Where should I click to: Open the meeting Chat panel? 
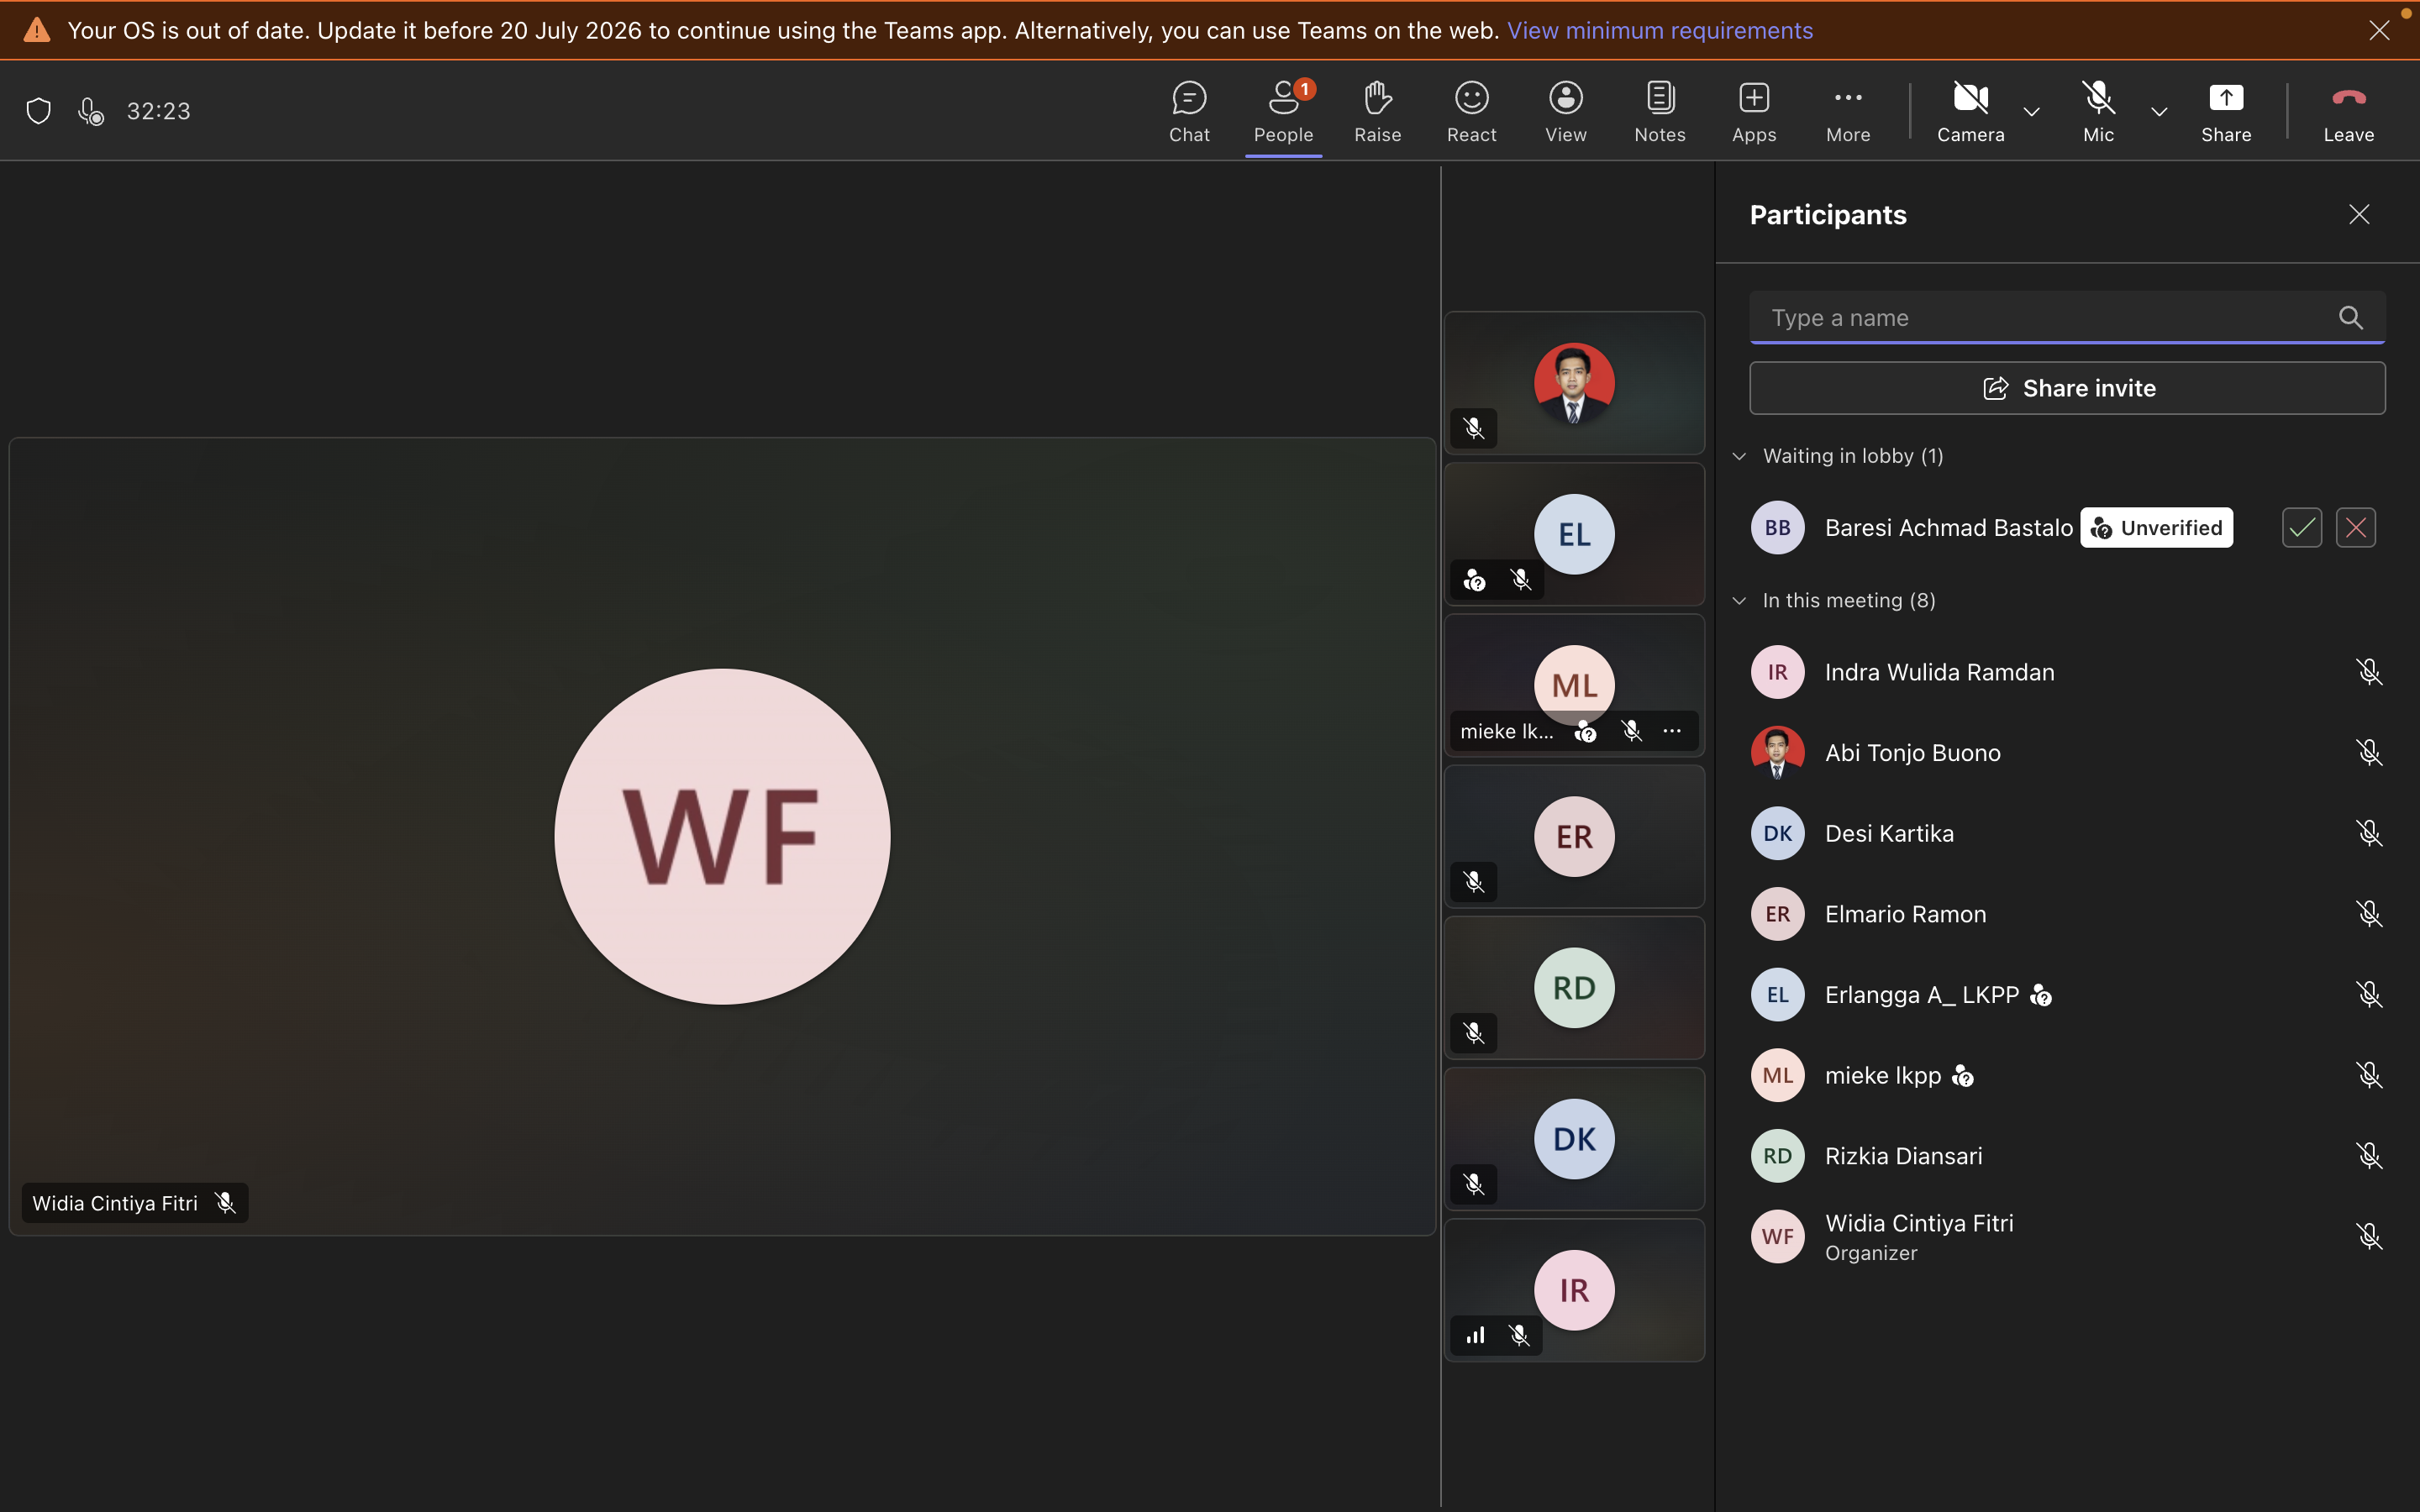(1189, 111)
